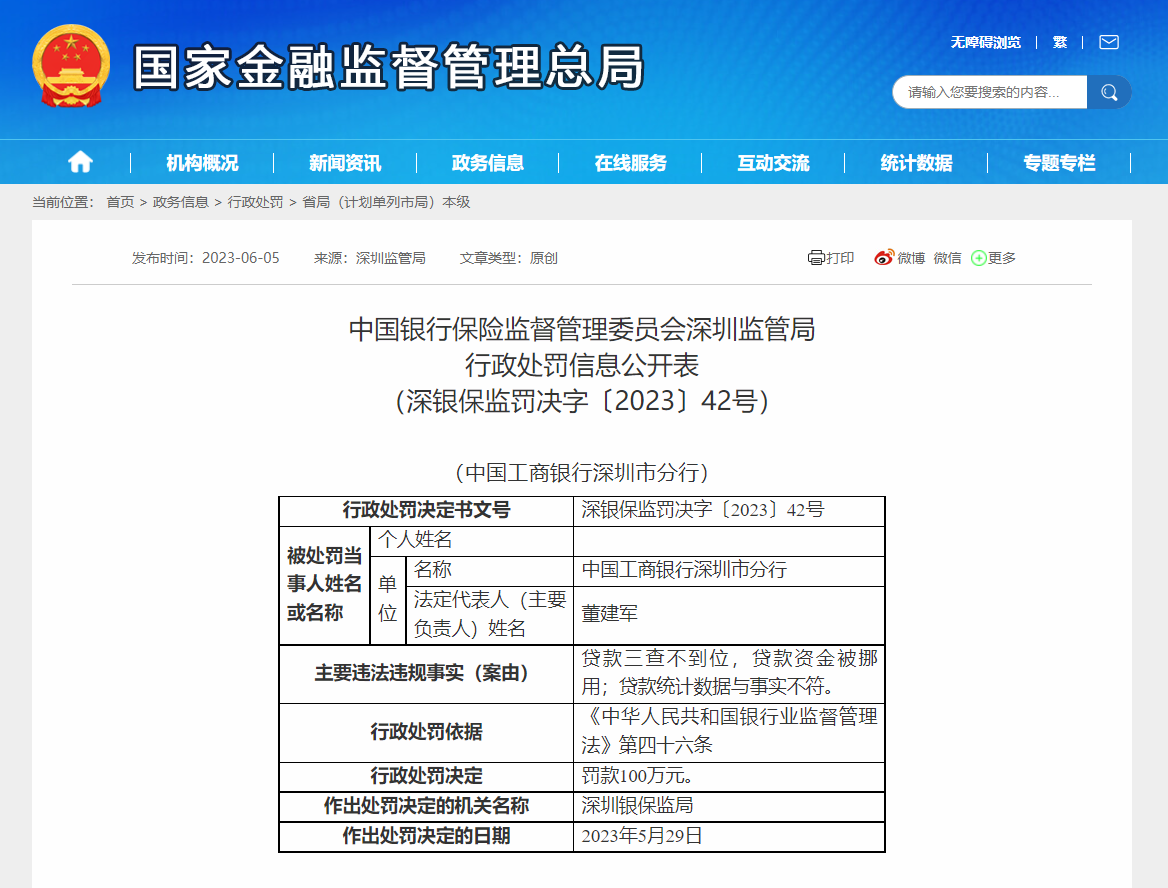Click the publish date 2023-06-05
Screen dimensions: 1168x888
pos(241,258)
